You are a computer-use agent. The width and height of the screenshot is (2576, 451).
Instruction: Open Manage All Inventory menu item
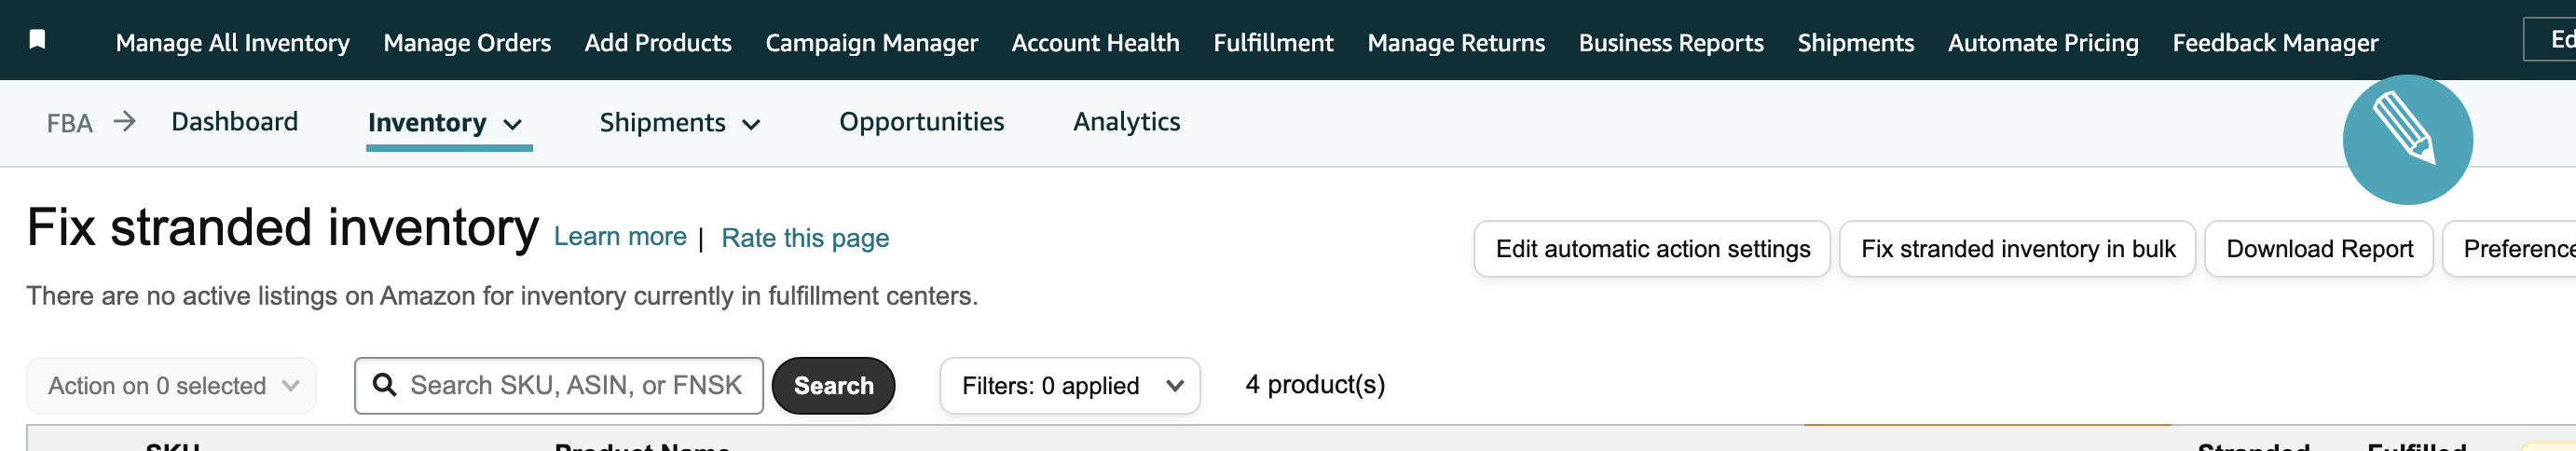(233, 43)
